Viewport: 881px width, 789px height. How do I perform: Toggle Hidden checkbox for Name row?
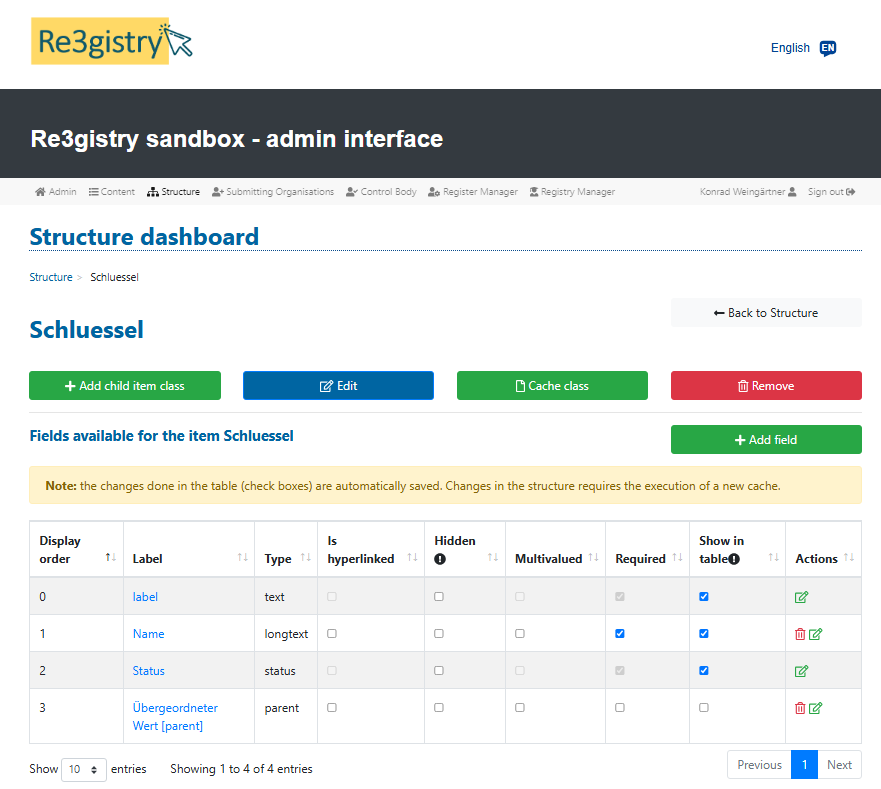click(439, 634)
